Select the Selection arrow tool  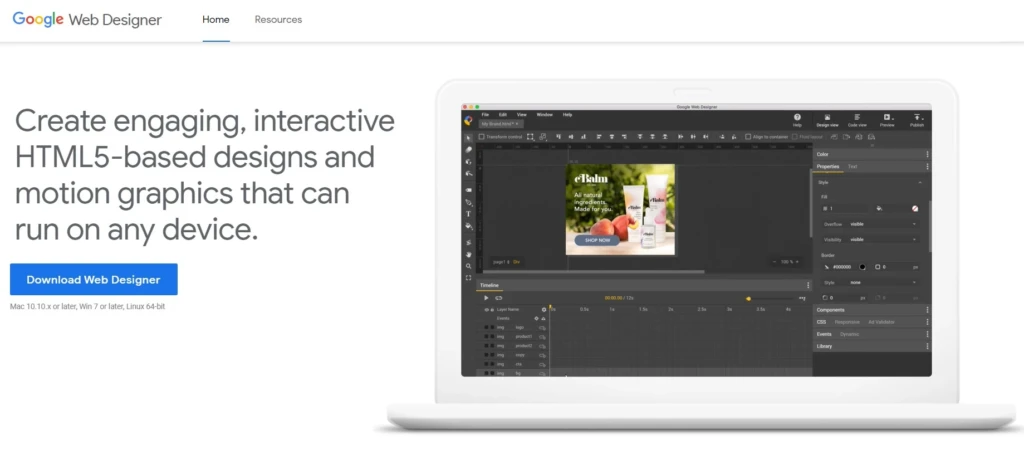[x=468, y=138]
